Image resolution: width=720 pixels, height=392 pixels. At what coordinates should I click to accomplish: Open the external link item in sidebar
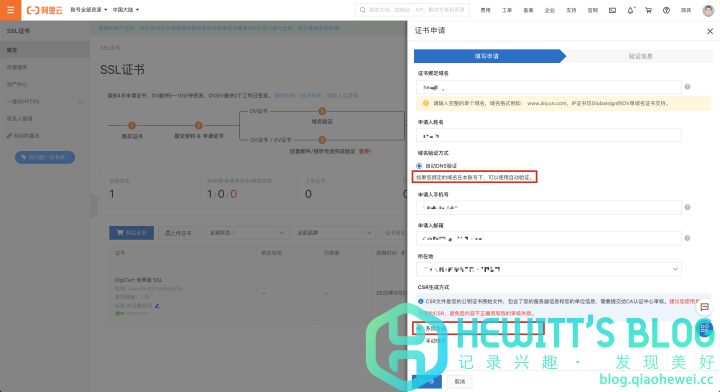[45, 135]
